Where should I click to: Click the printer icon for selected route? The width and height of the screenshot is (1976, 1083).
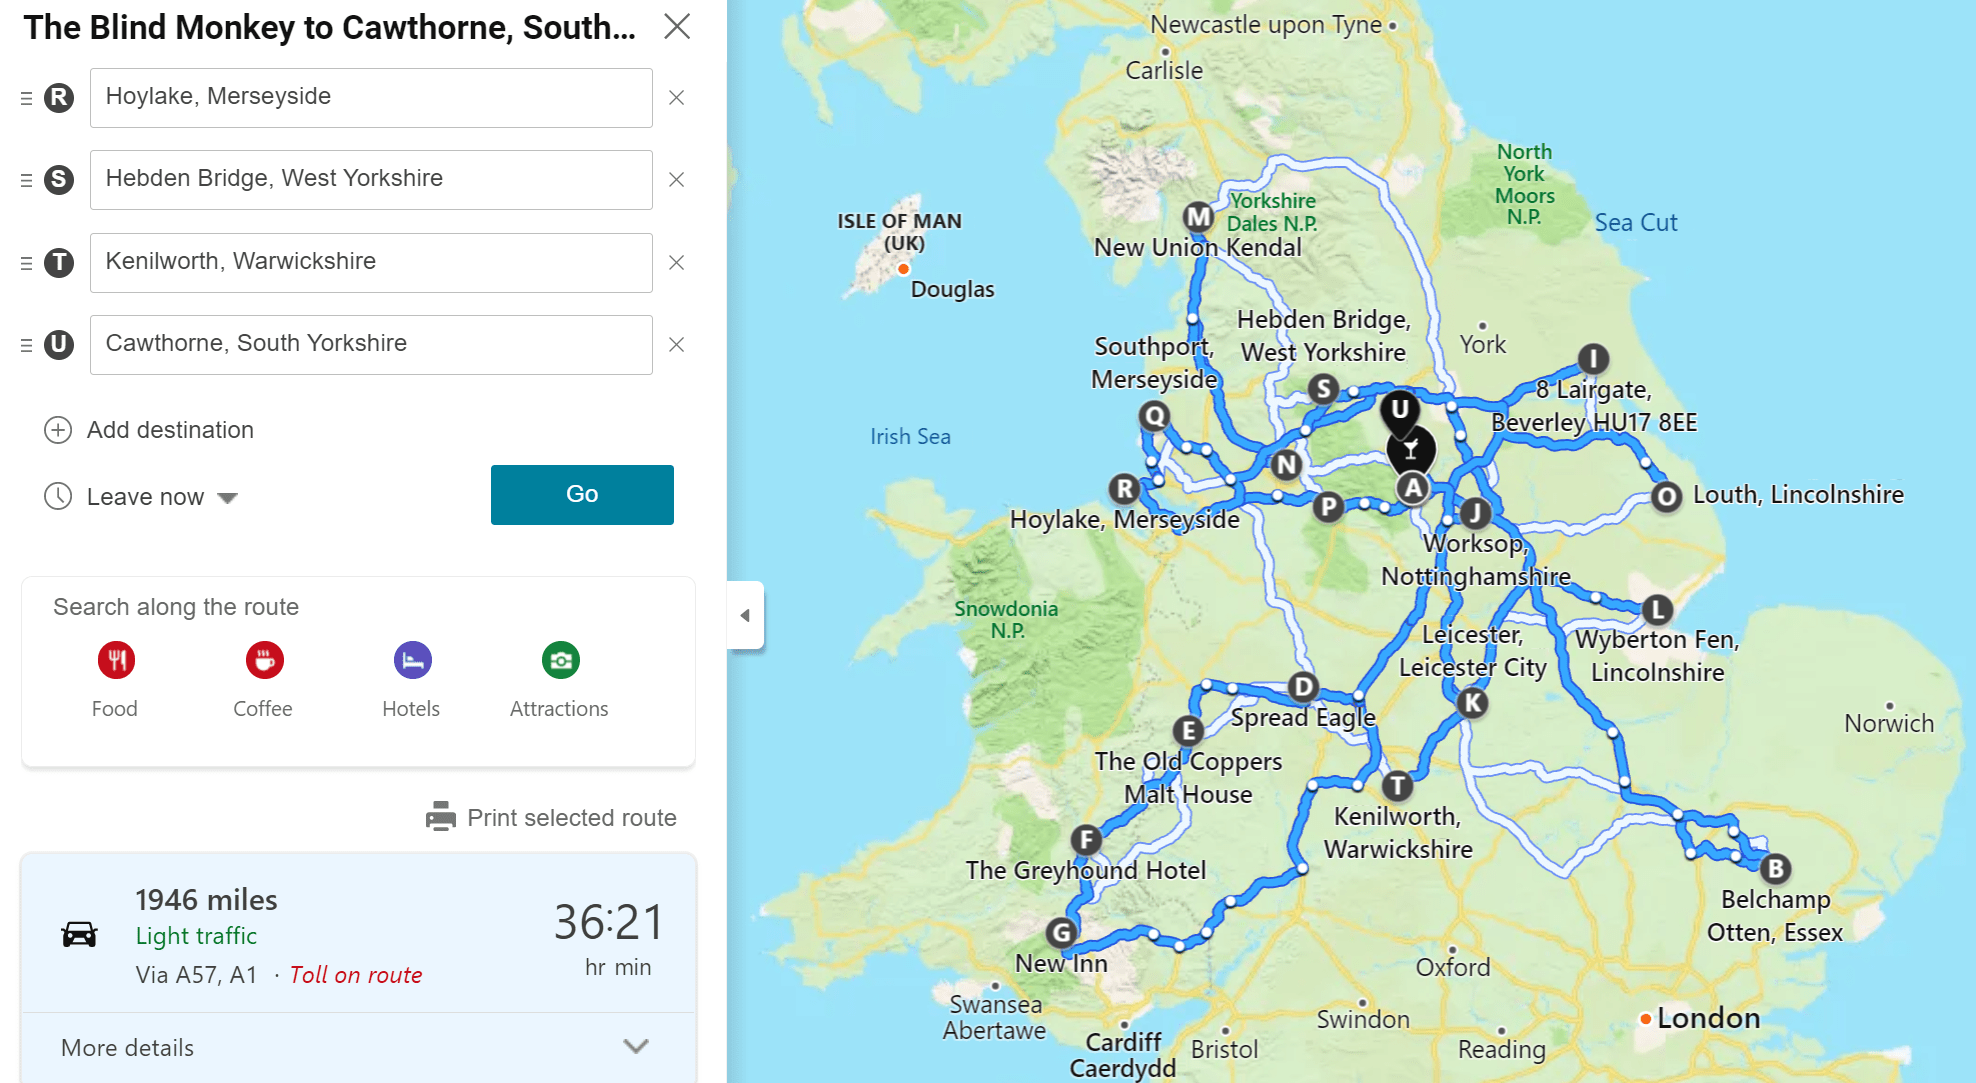[x=440, y=817]
